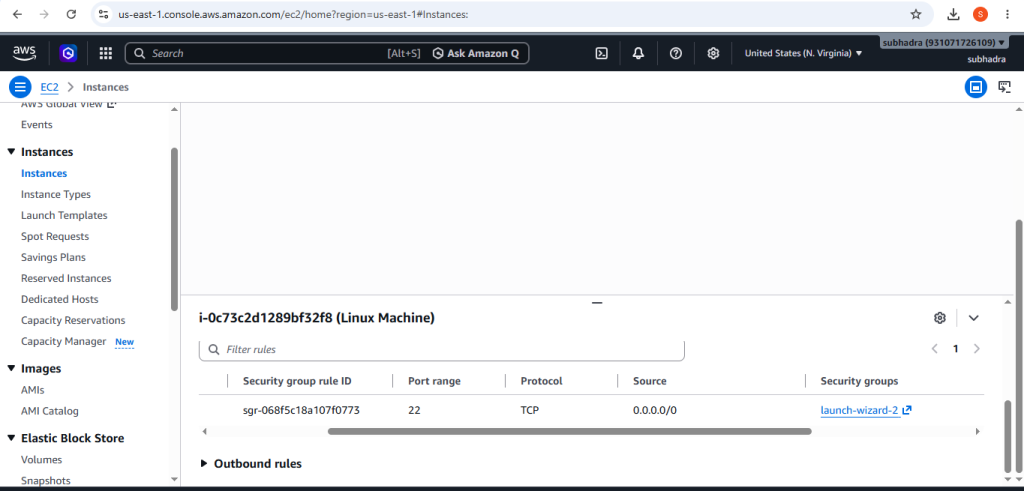
Task: Open the Amazon Q purple hexagon icon
Action: [x=68, y=53]
